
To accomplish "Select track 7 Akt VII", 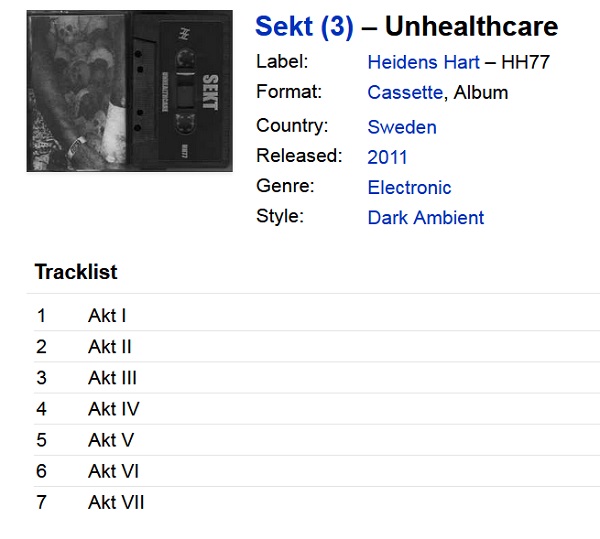I will (317, 502).
